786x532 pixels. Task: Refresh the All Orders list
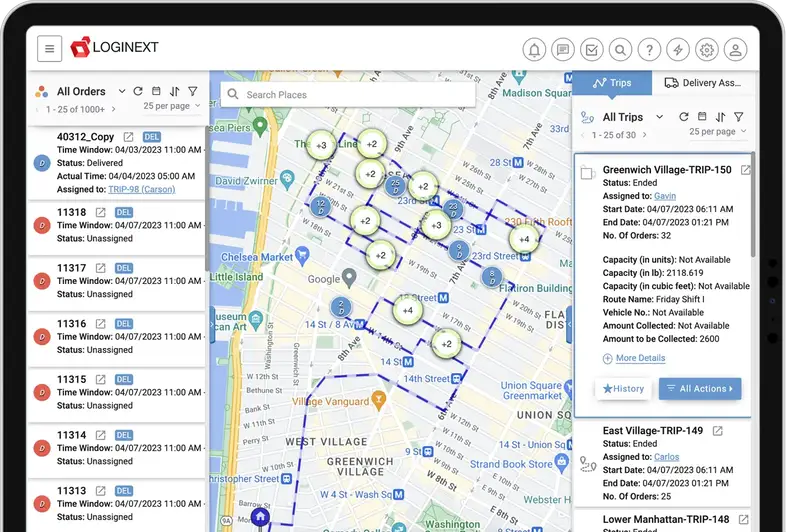pos(138,91)
